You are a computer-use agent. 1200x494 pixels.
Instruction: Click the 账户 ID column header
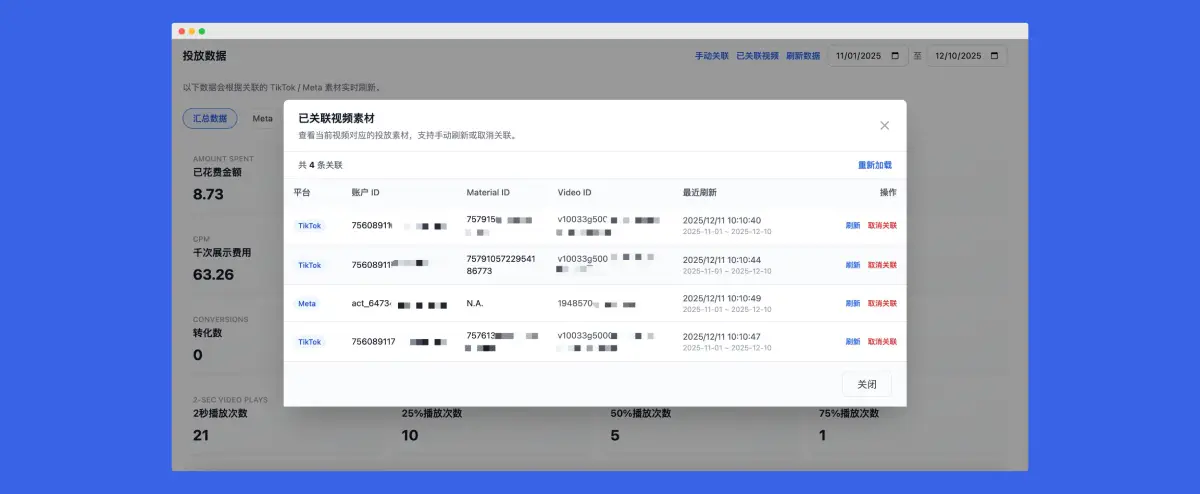click(x=366, y=192)
